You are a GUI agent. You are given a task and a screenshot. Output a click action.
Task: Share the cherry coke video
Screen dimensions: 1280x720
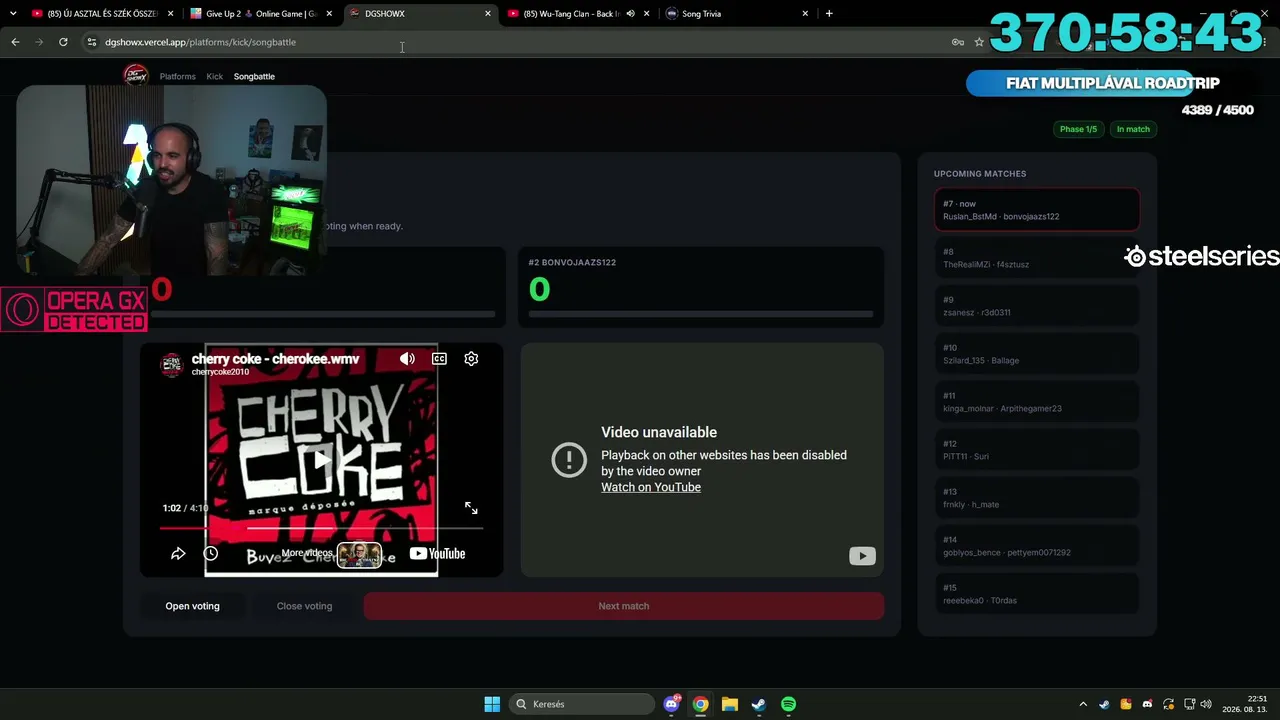click(178, 553)
